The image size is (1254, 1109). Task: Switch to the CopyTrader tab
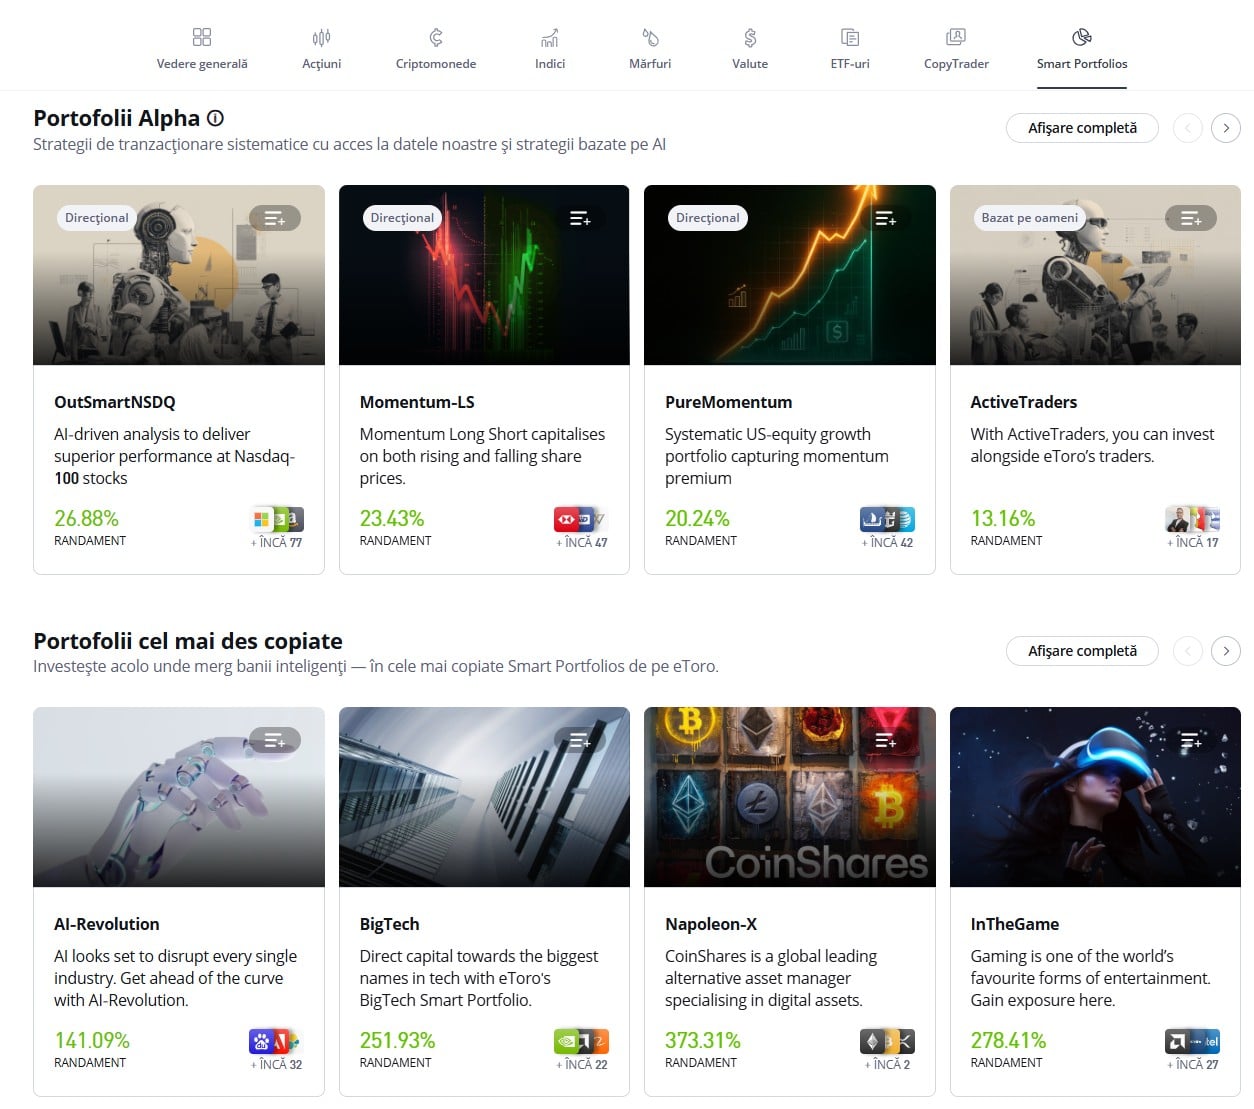click(955, 48)
